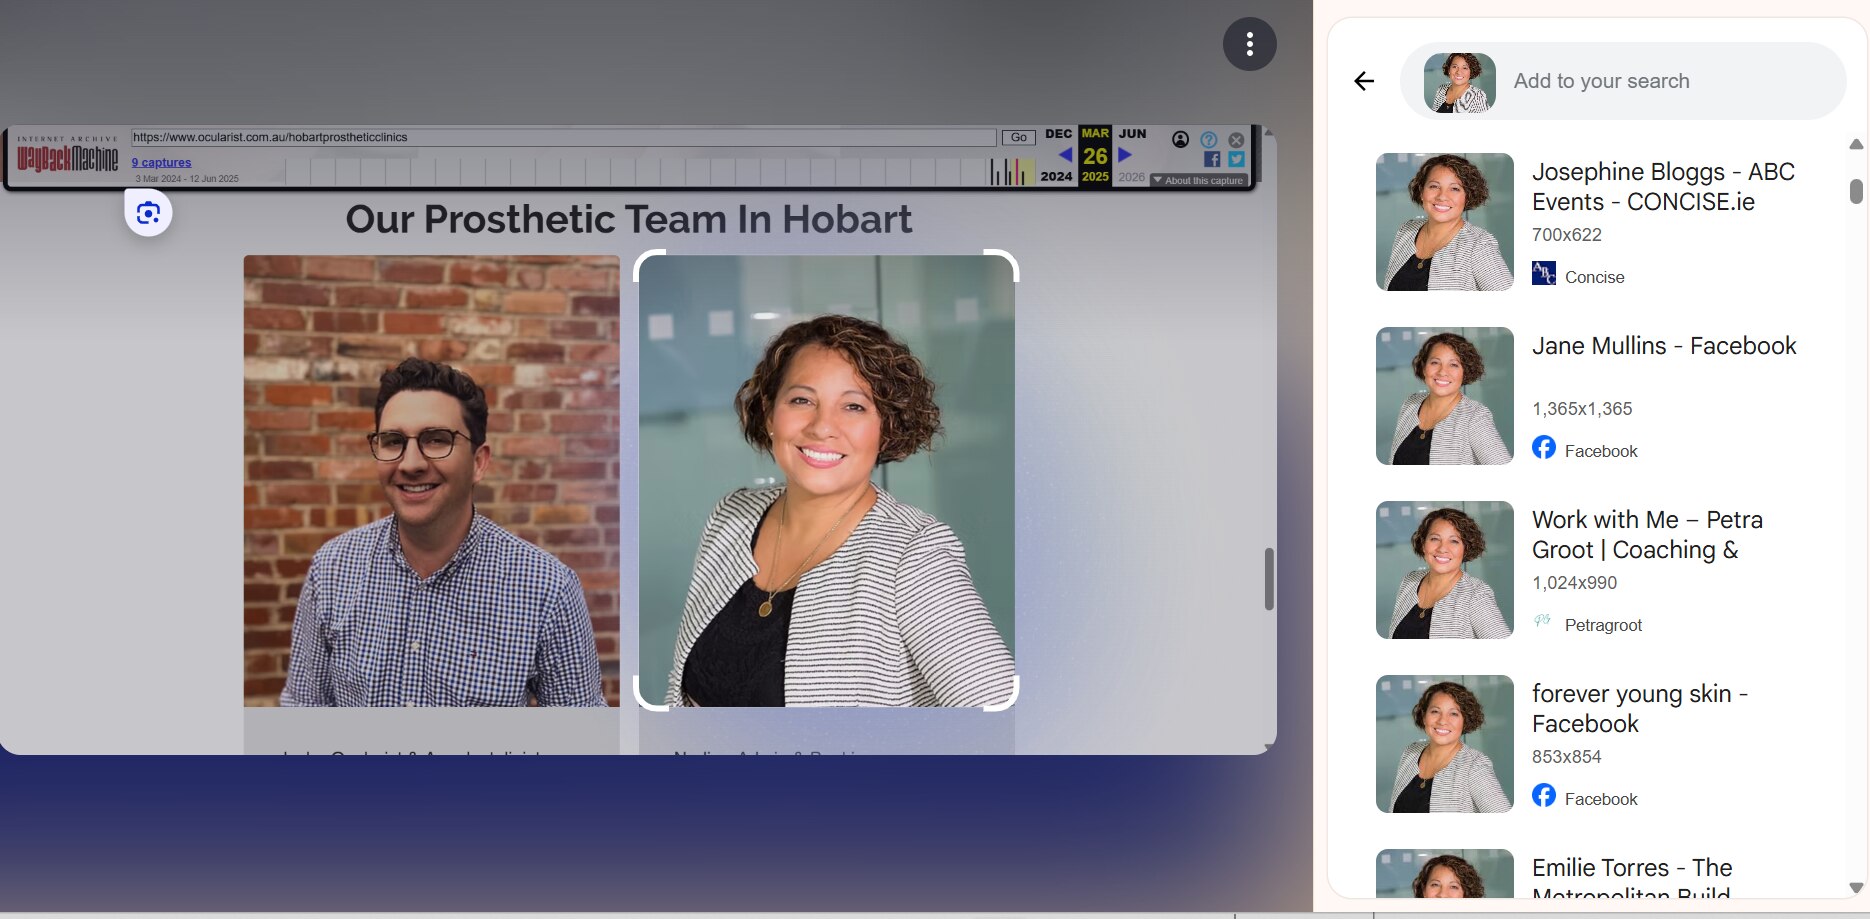Click the Wayback help question icon
The image size is (1870, 919).
pyautogui.click(x=1208, y=140)
